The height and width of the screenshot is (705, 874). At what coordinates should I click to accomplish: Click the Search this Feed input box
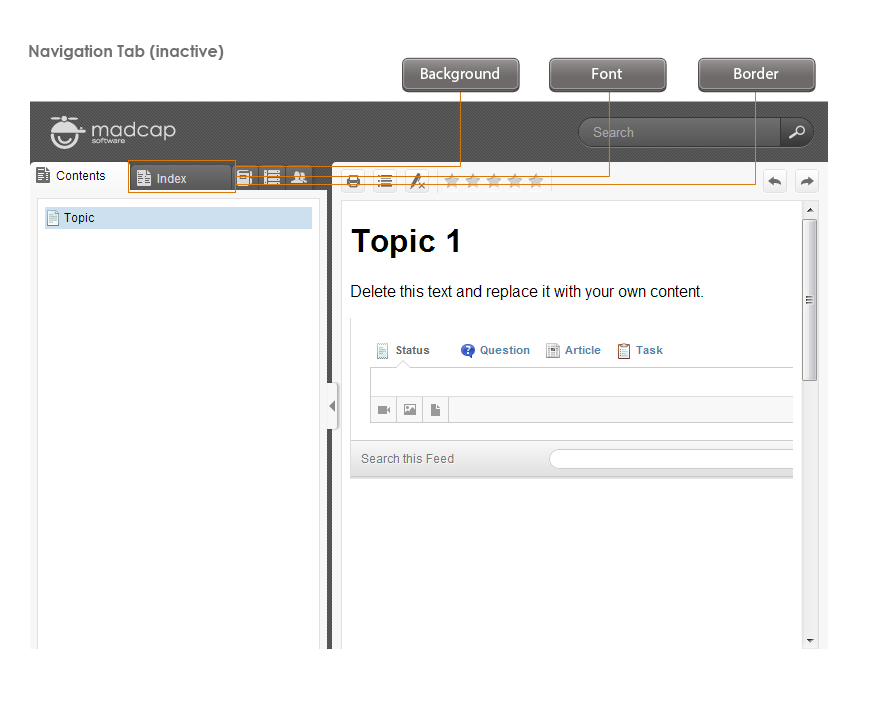(x=671, y=459)
